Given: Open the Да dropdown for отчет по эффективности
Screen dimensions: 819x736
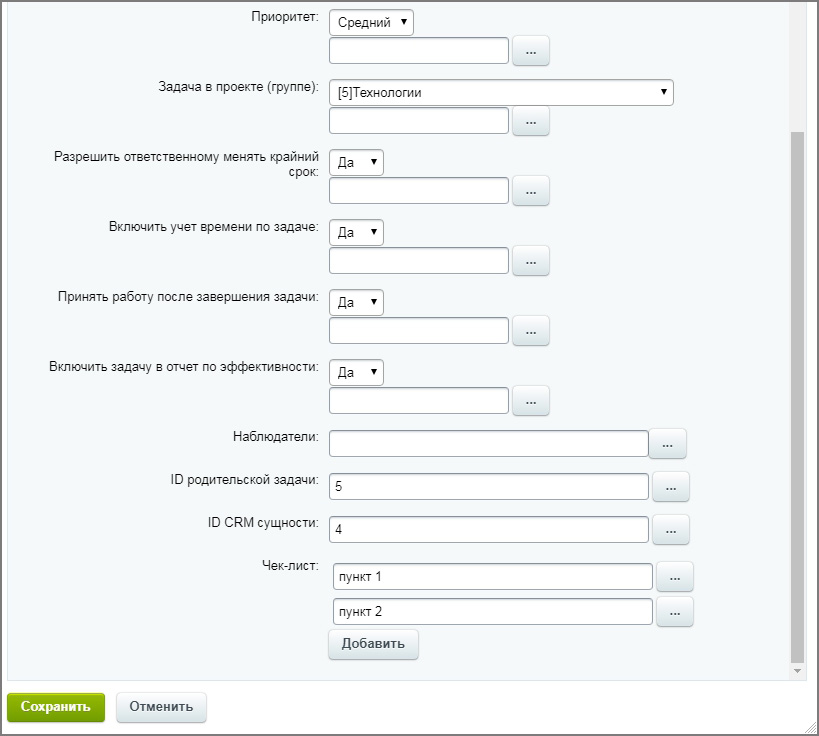Looking at the screenshot, I should [x=356, y=372].
